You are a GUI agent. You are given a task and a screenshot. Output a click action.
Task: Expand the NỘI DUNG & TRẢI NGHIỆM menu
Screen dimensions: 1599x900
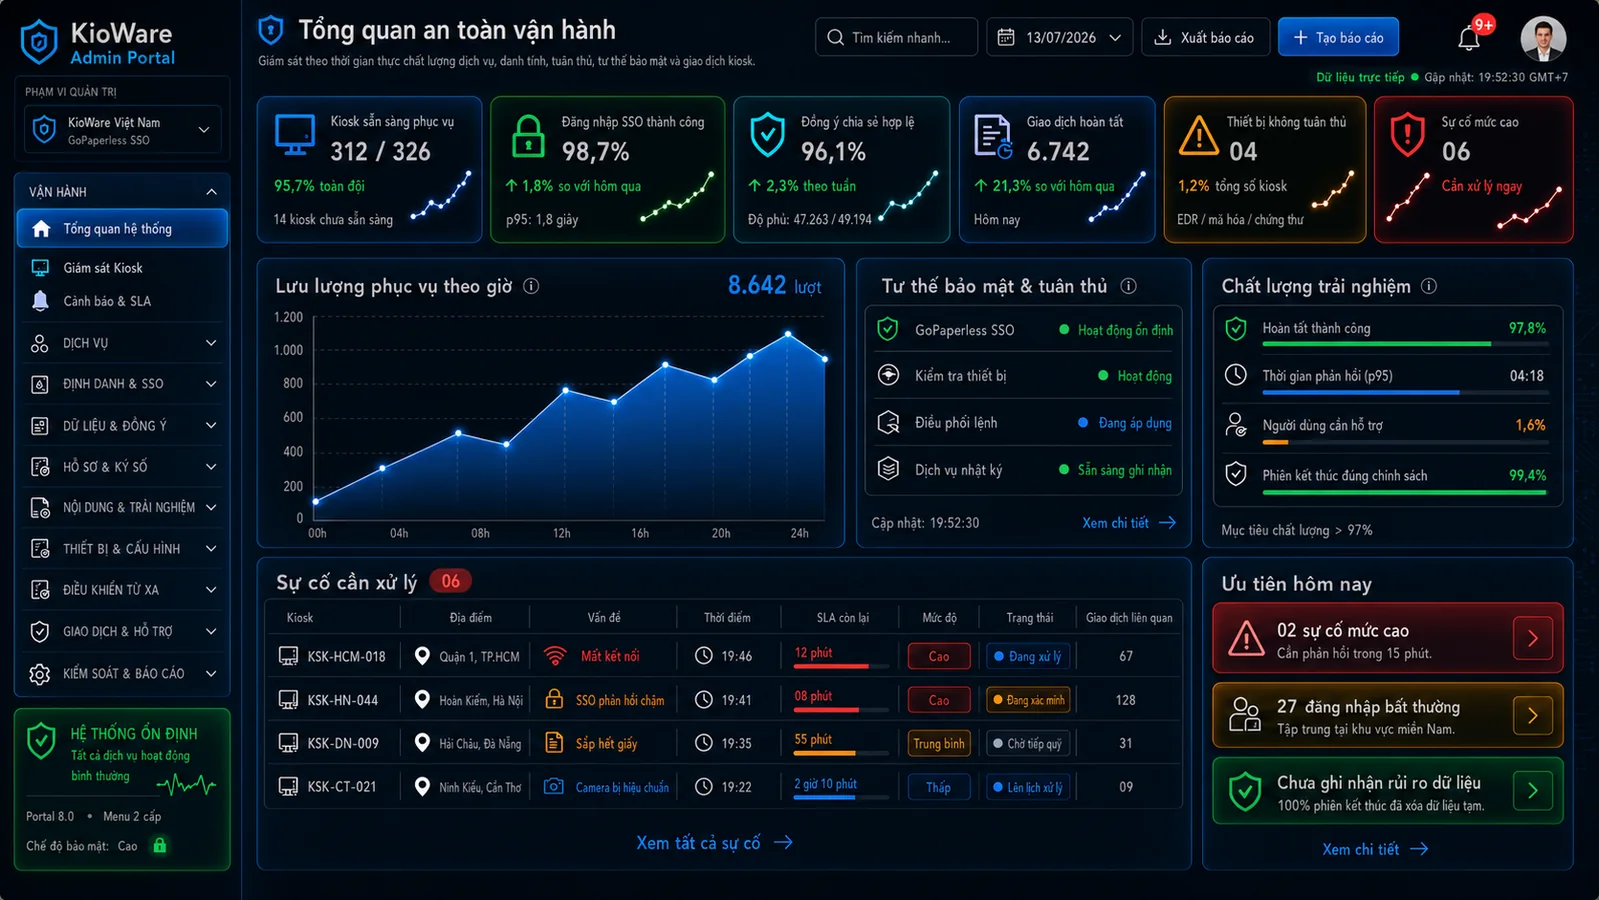point(122,507)
